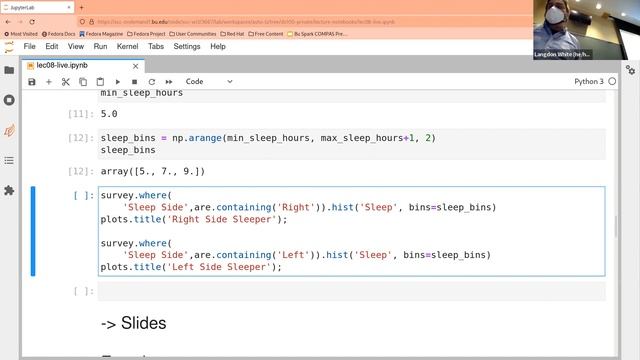Screen dimensions: 640x360
Task: Open the Most Visited bookmark
Action: pos(21,34)
